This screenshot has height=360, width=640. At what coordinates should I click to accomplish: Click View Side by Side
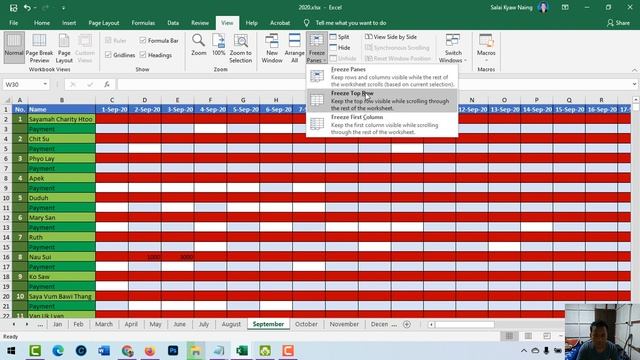point(391,37)
